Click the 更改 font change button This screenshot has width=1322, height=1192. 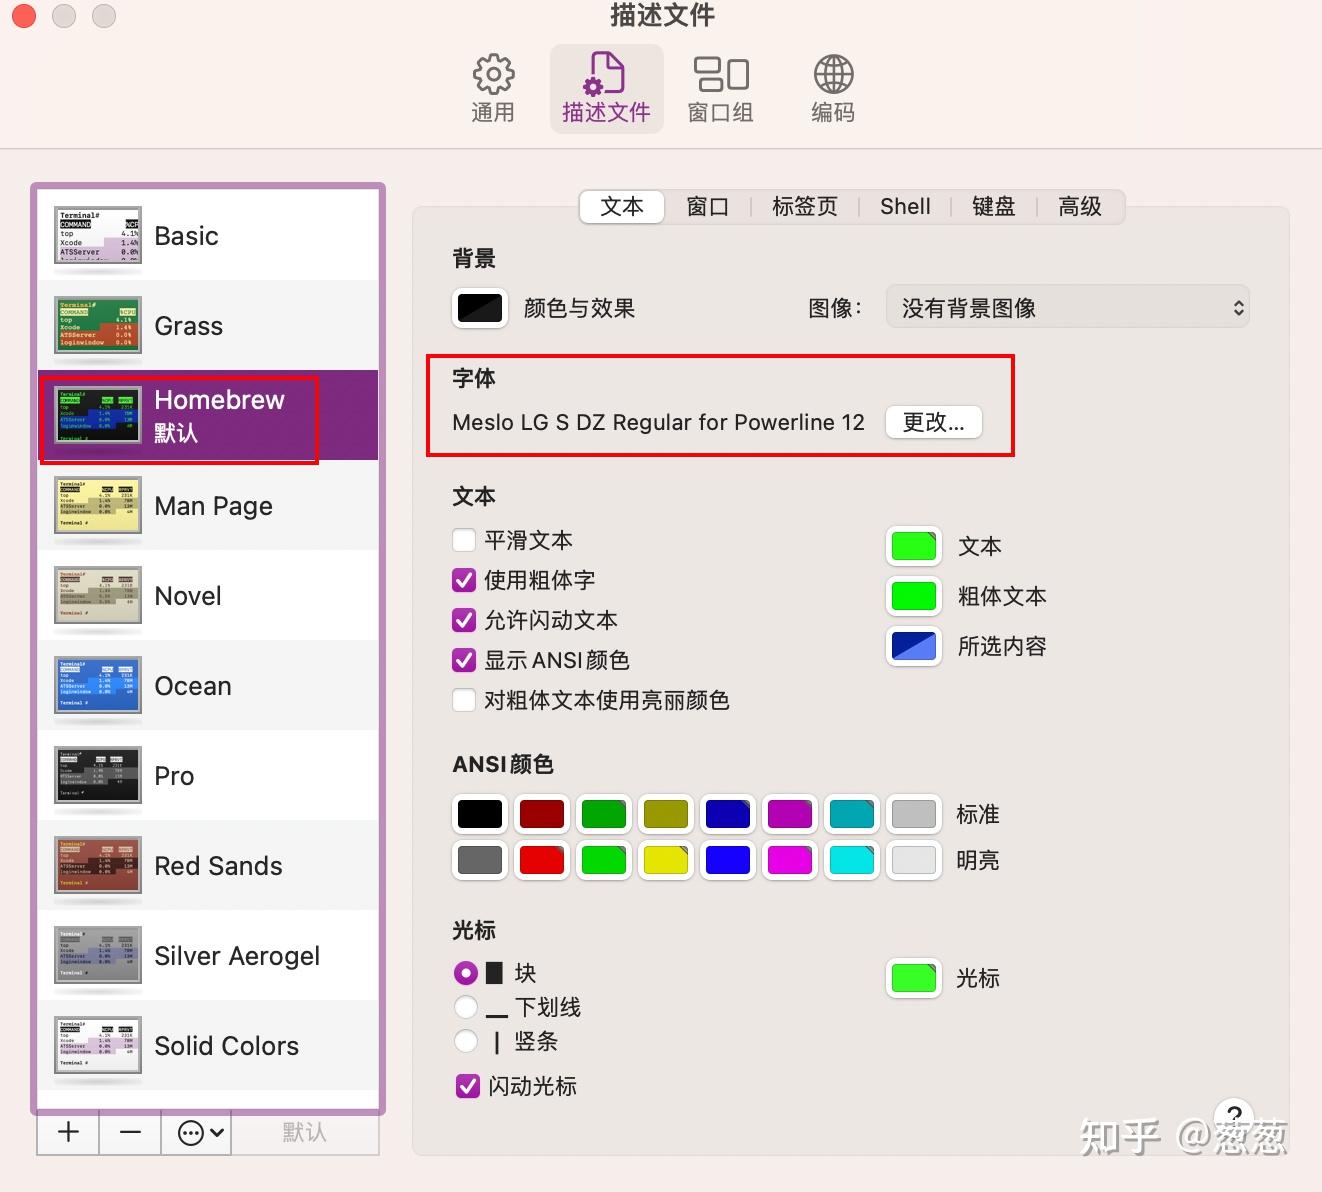point(932,422)
